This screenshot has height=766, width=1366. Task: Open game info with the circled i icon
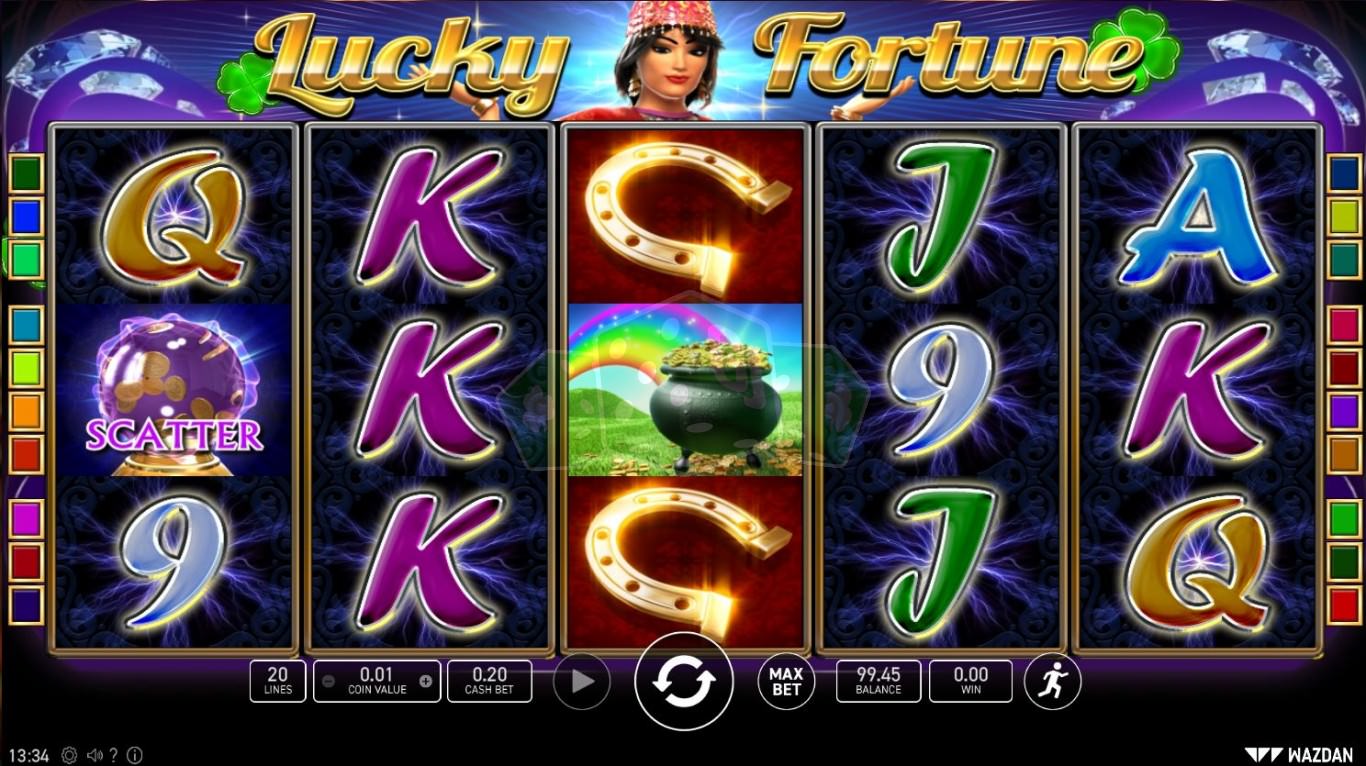click(135, 755)
